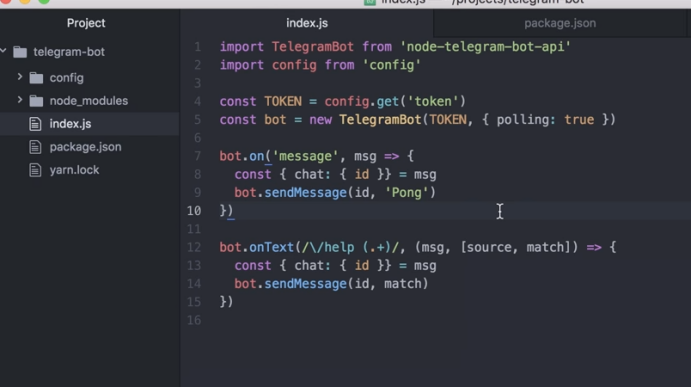This screenshot has height=387, width=692.
Task: Click the Project panel header
Action: pyautogui.click(x=86, y=23)
